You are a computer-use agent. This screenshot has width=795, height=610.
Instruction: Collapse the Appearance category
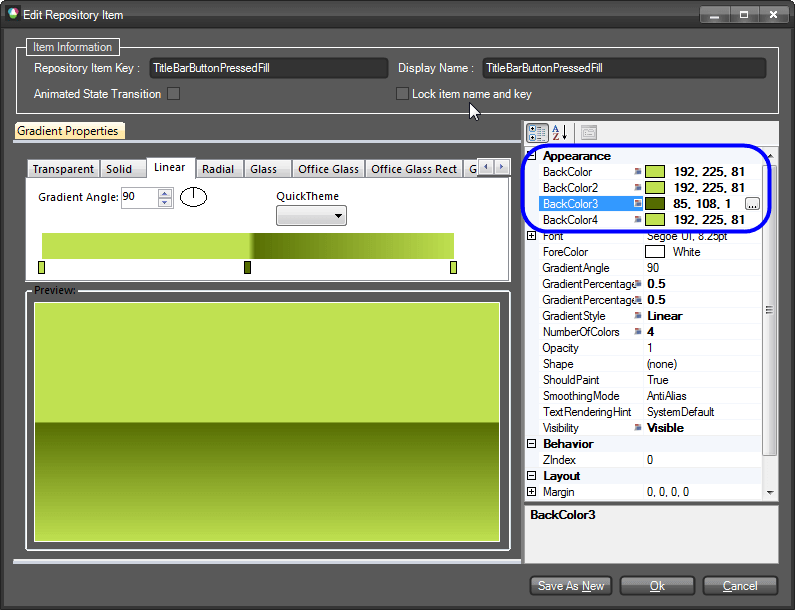click(531, 156)
